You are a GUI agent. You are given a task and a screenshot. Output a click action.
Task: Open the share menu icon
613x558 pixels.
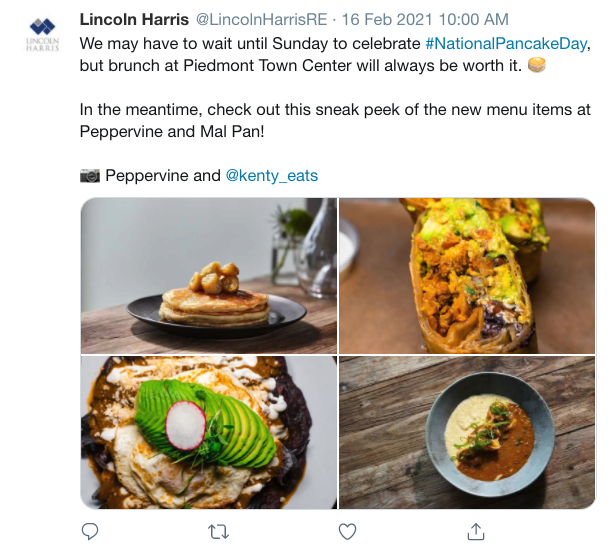point(477,531)
